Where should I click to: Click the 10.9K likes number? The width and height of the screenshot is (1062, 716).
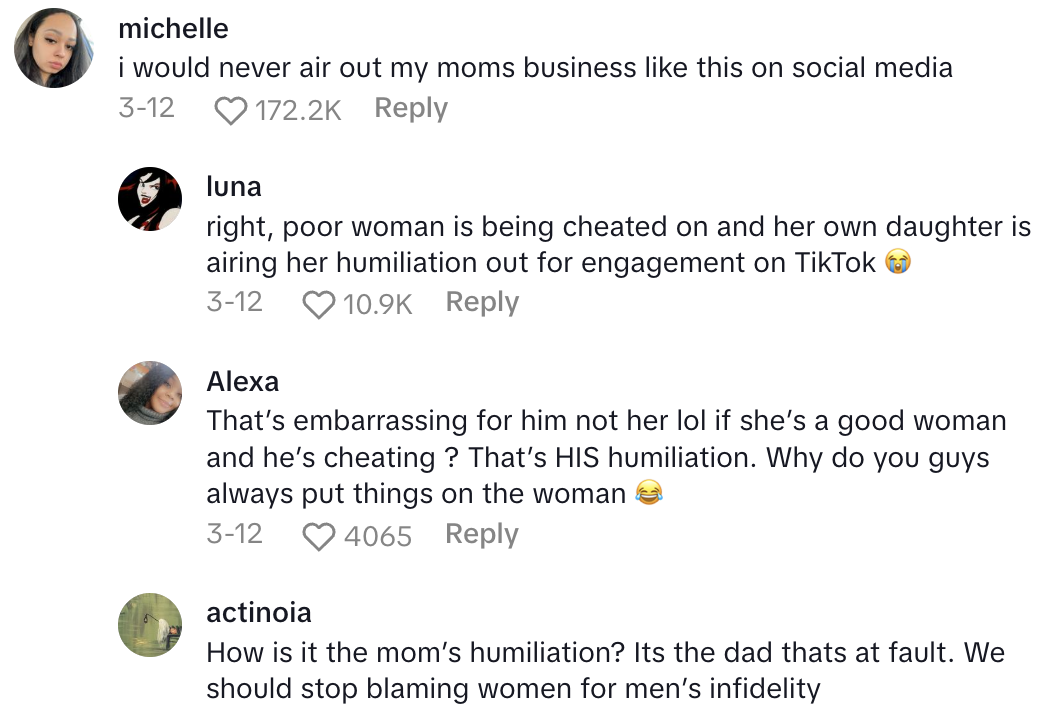click(x=377, y=304)
